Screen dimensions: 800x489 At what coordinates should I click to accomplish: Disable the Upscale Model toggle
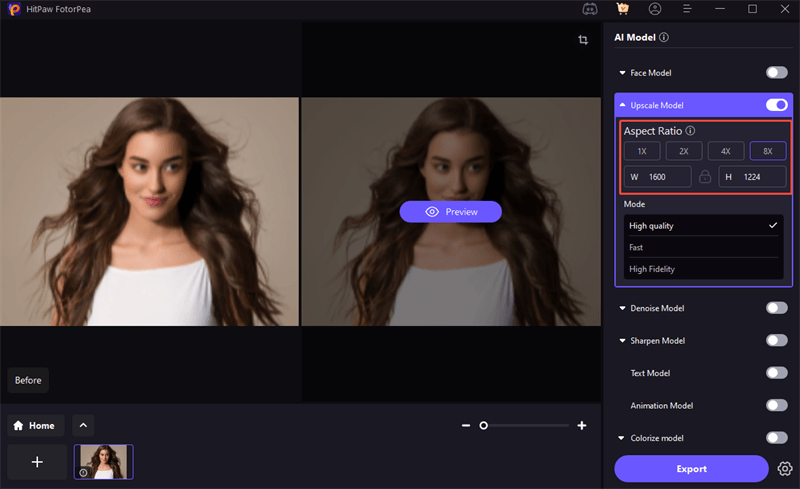(x=776, y=105)
